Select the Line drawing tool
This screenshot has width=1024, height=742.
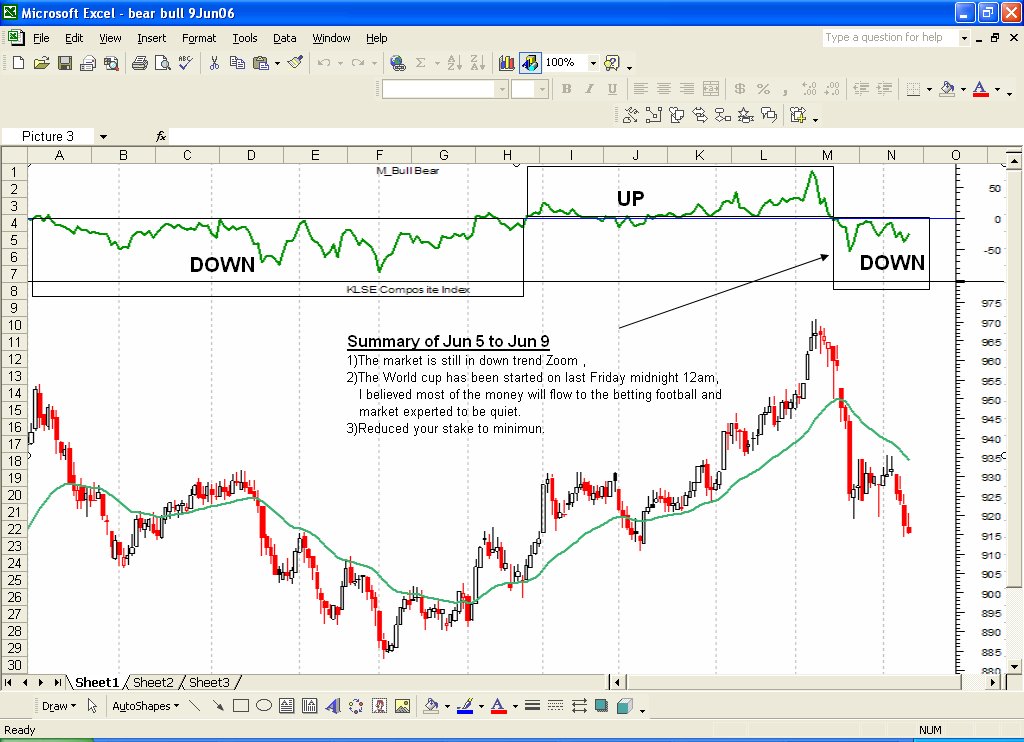pos(195,705)
